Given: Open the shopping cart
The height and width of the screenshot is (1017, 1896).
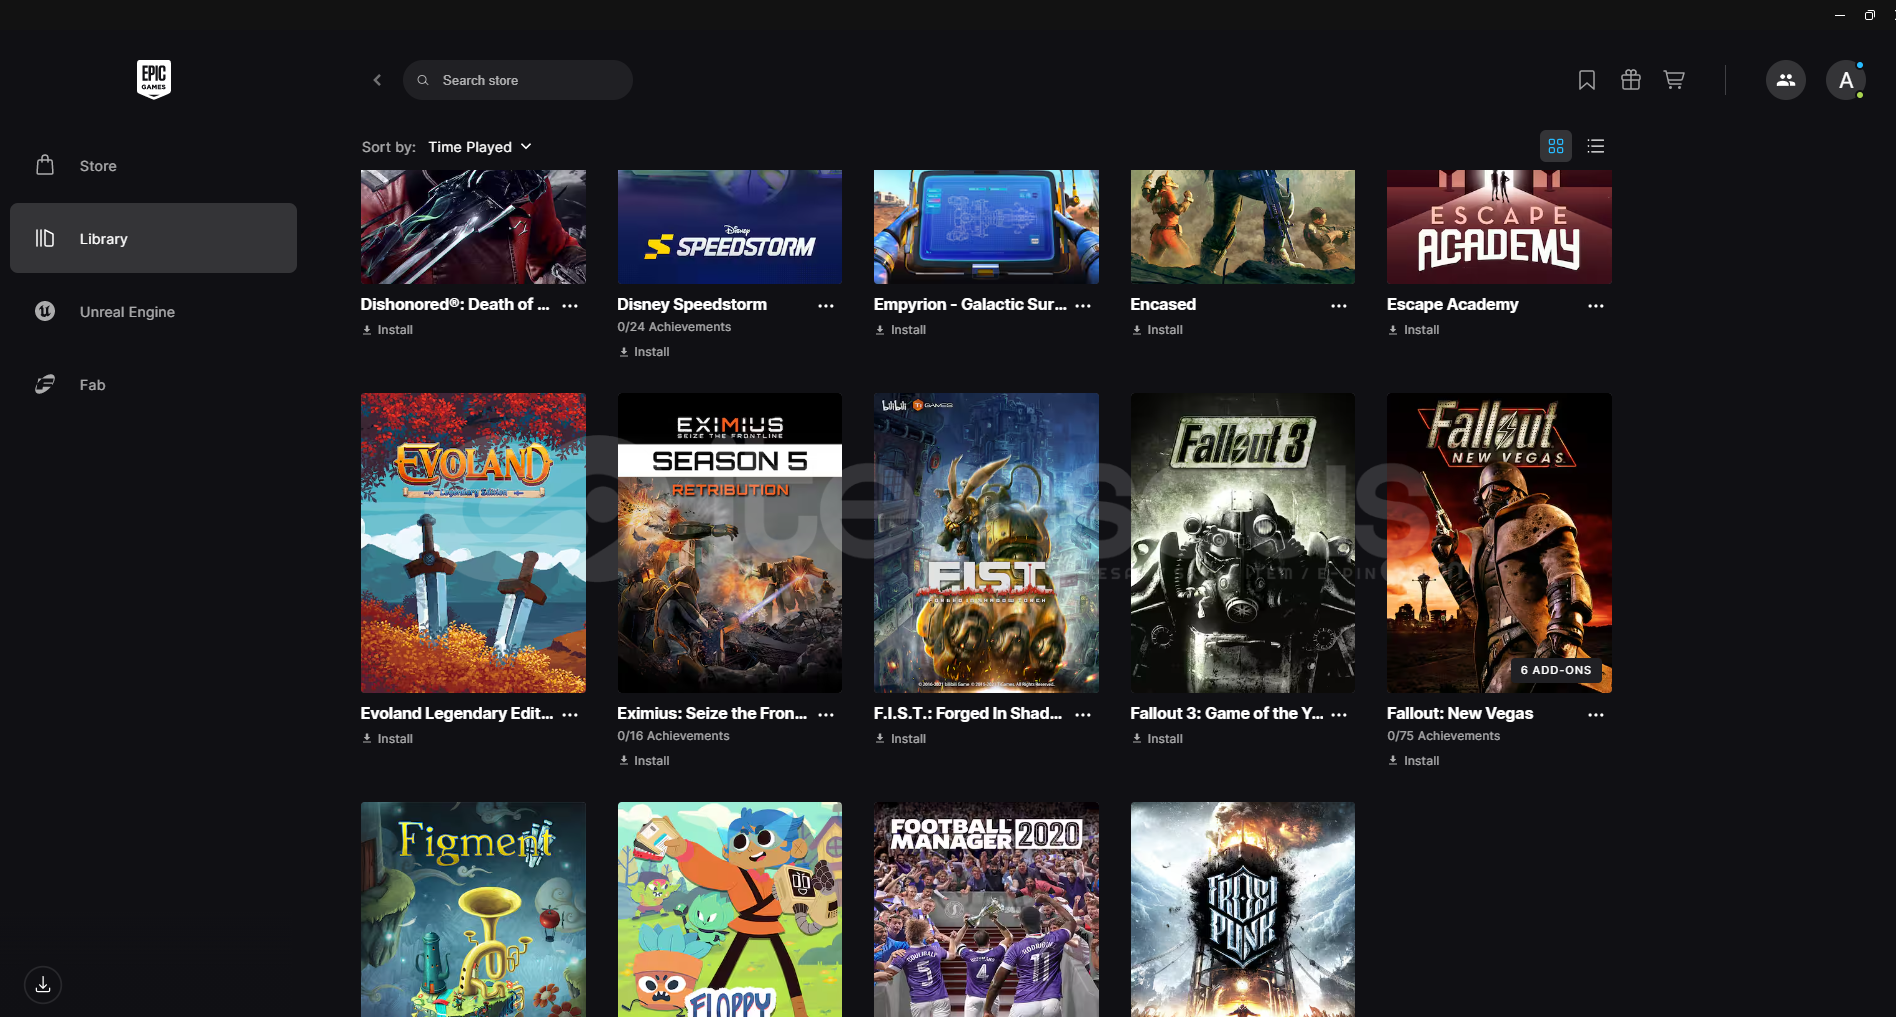Looking at the screenshot, I should click(1674, 80).
